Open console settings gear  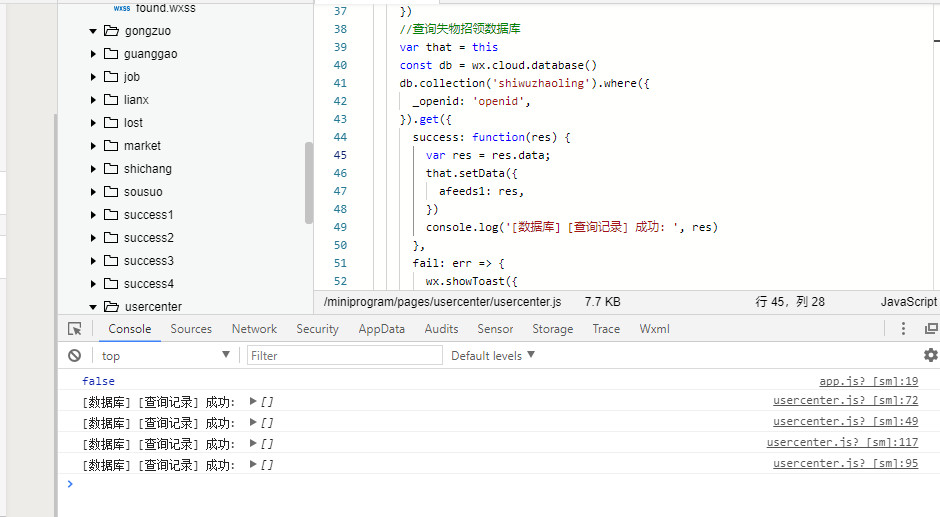pyautogui.click(x=930, y=355)
